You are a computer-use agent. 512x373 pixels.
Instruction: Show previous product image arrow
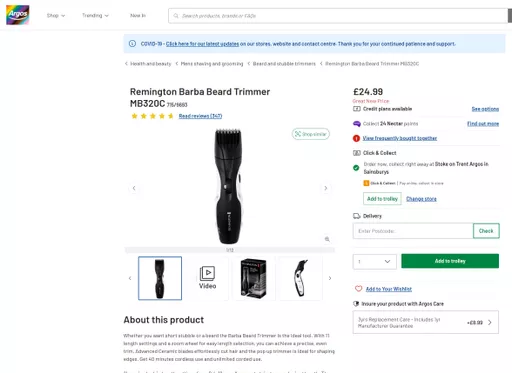(x=134, y=188)
